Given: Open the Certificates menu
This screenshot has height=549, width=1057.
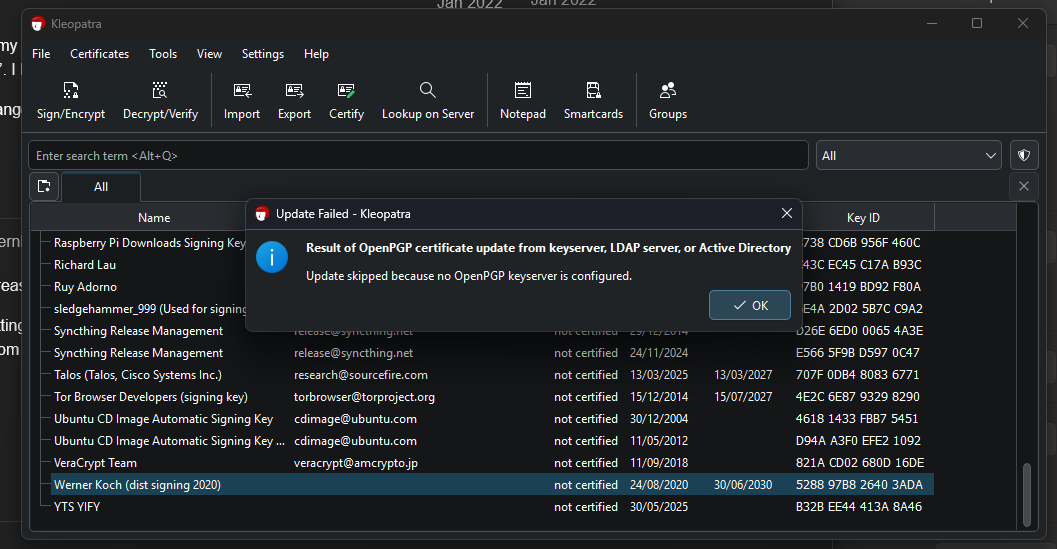Looking at the screenshot, I should point(99,54).
